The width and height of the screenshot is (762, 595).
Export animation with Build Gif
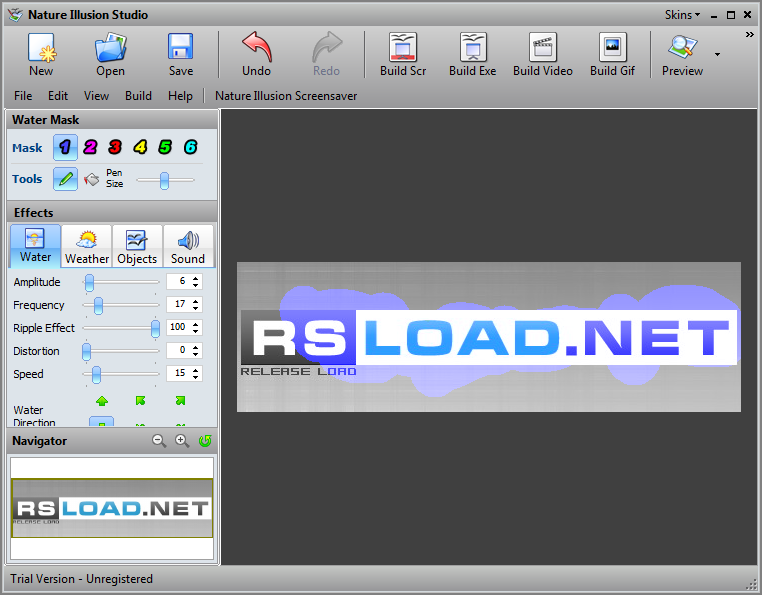(x=612, y=54)
